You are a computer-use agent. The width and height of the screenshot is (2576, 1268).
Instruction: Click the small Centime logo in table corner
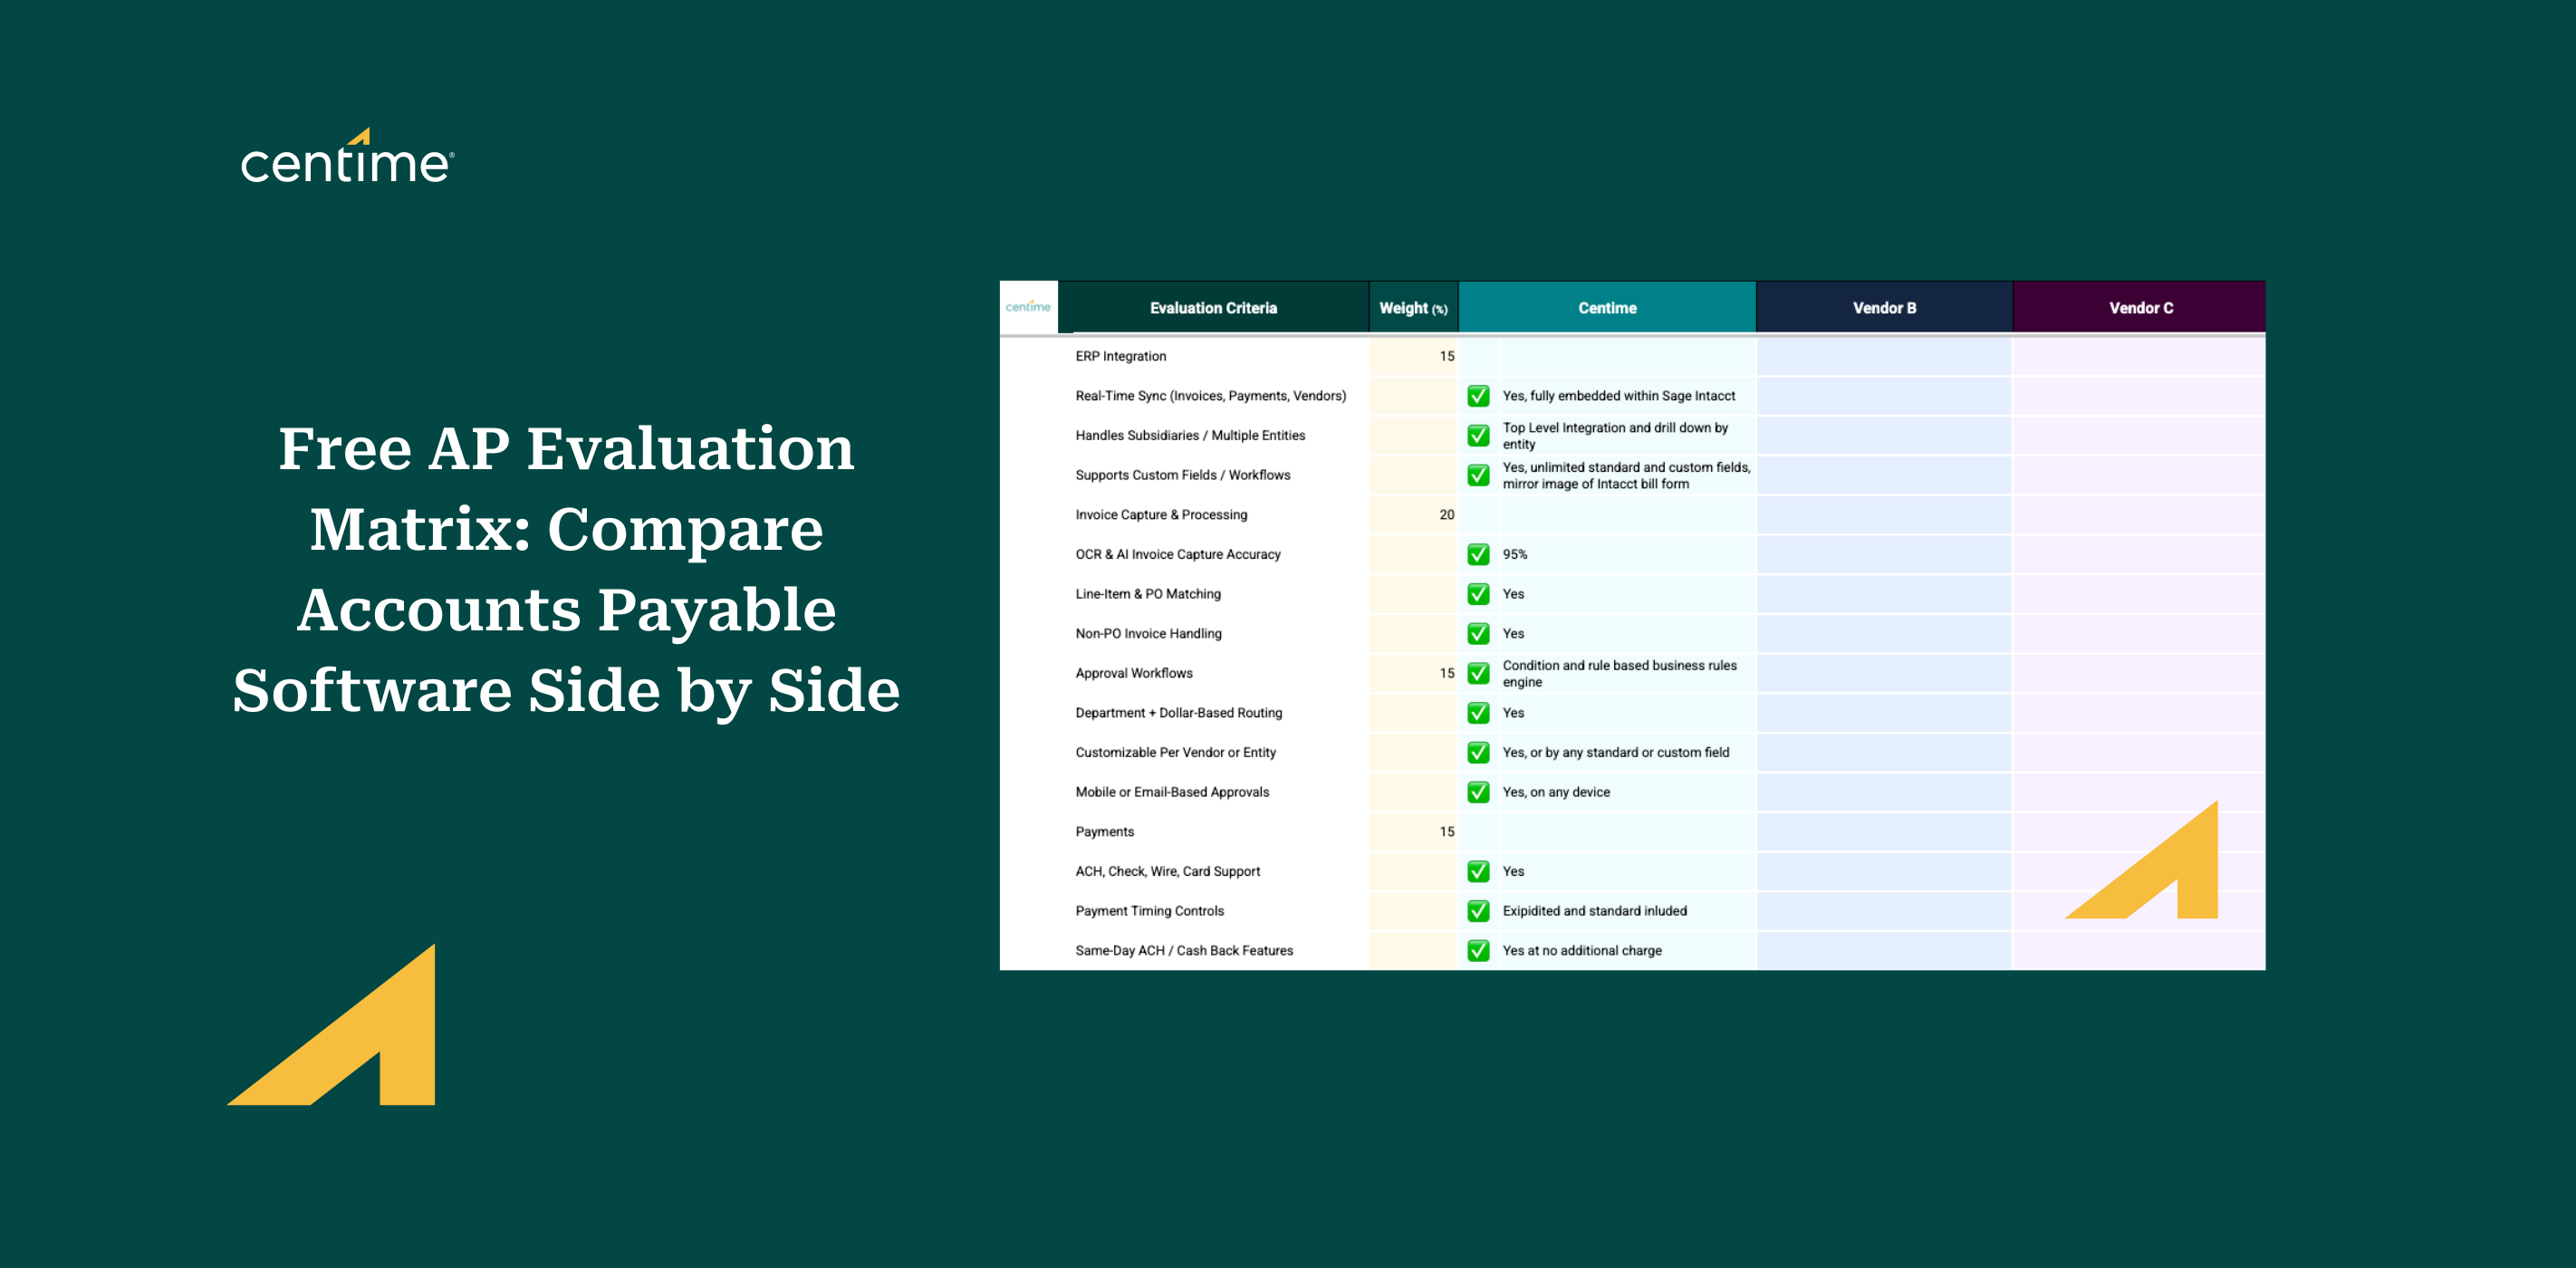click(x=1028, y=307)
